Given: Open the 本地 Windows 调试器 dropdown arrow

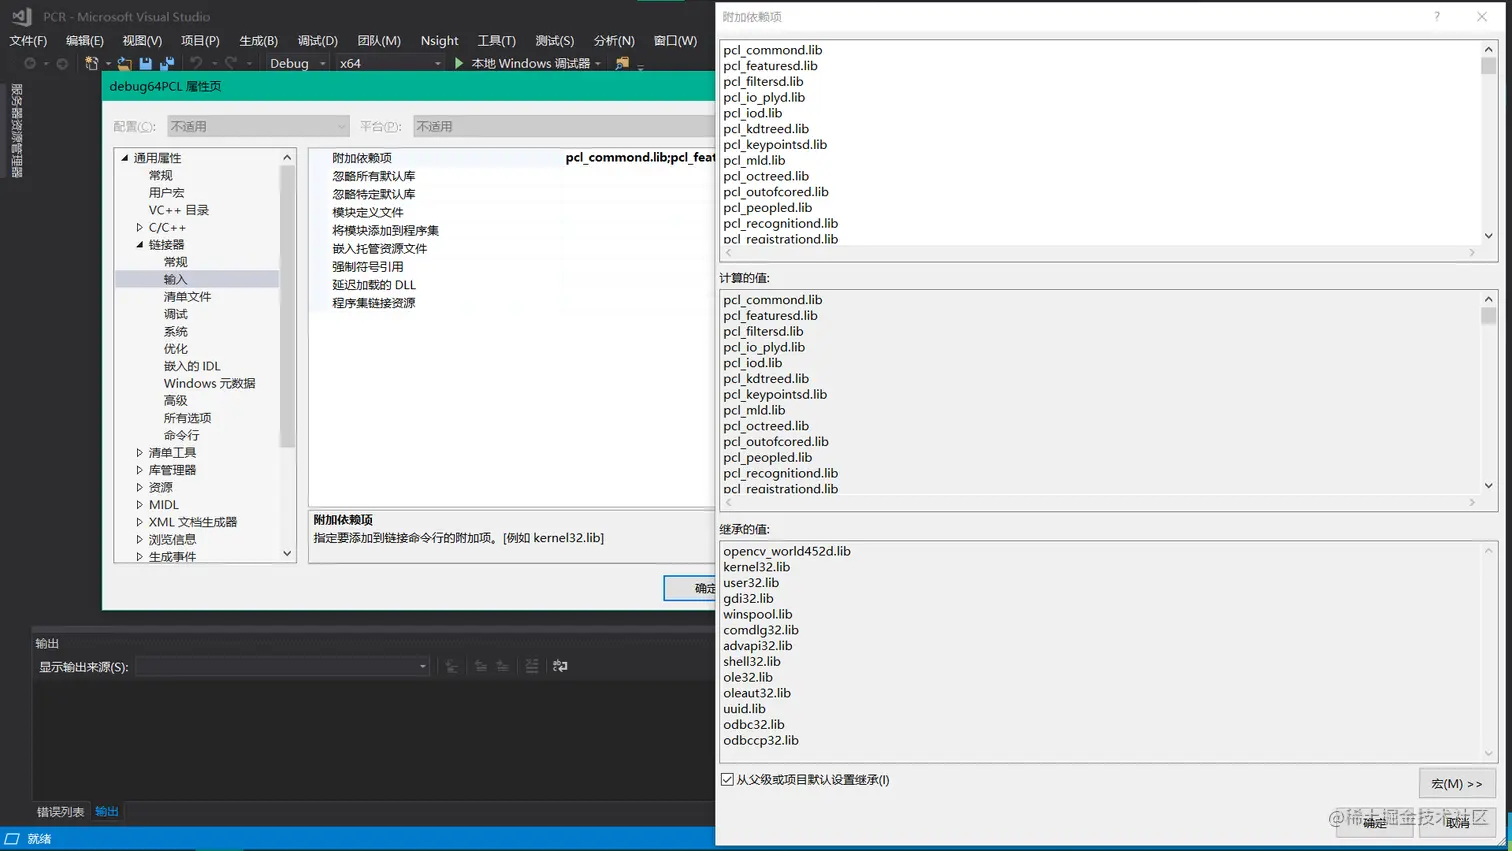Looking at the screenshot, I should [598, 63].
